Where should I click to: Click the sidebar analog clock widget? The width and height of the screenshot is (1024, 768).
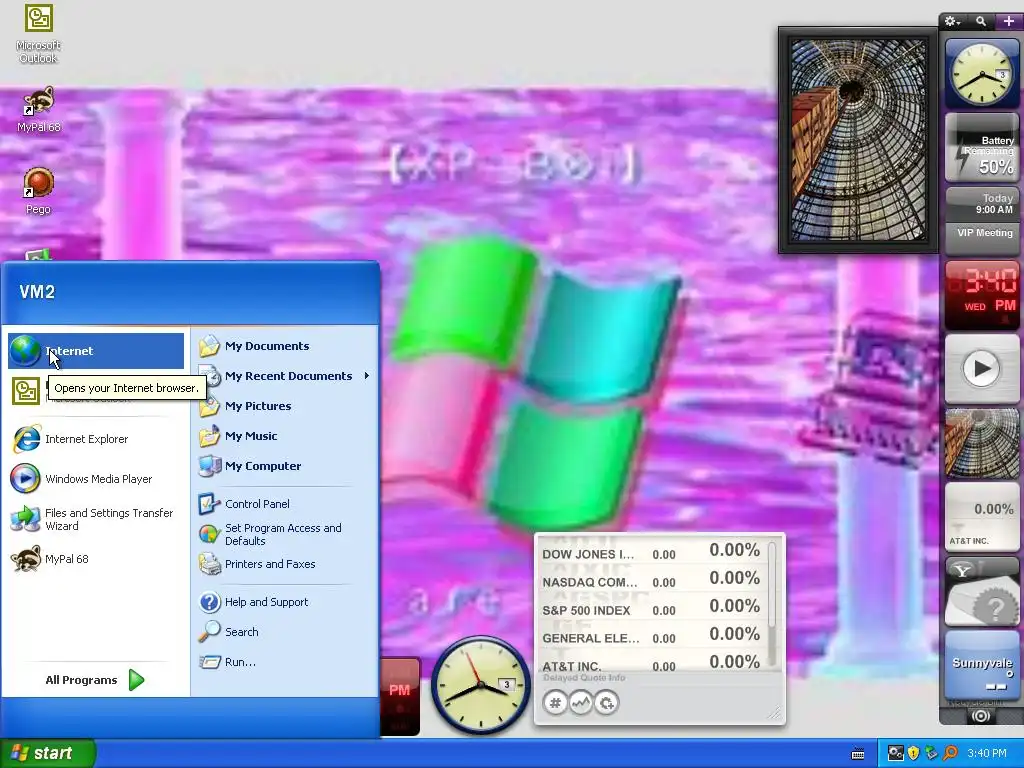pos(982,73)
